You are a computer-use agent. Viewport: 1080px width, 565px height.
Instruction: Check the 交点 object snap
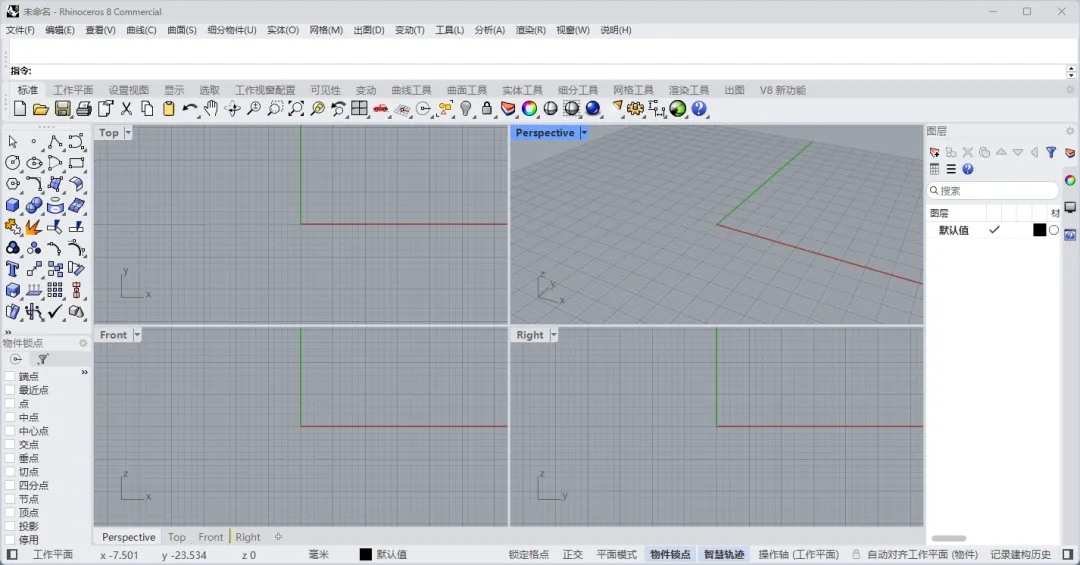(10, 444)
